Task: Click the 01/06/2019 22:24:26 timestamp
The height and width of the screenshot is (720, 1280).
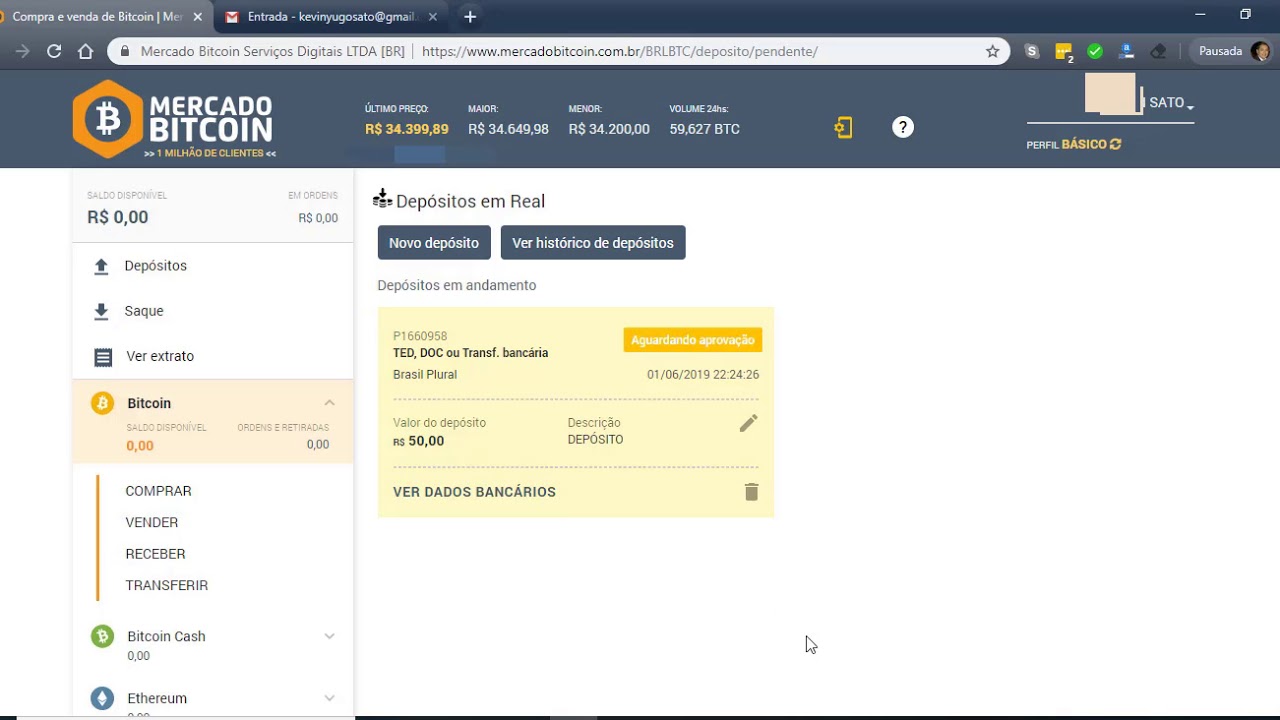Action: (x=703, y=375)
